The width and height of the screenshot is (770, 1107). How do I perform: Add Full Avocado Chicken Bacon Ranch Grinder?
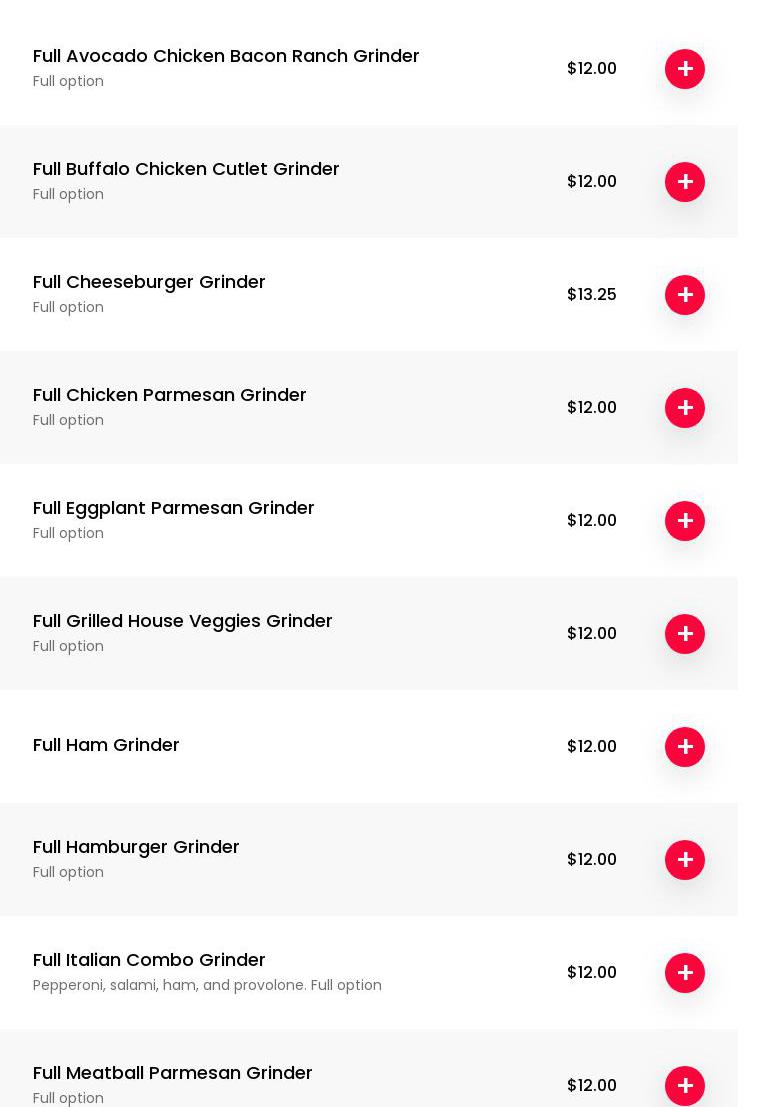pyautogui.click(x=685, y=69)
